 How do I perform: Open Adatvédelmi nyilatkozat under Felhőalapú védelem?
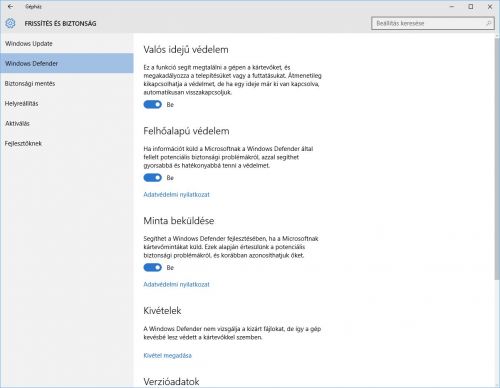[176, 194]
